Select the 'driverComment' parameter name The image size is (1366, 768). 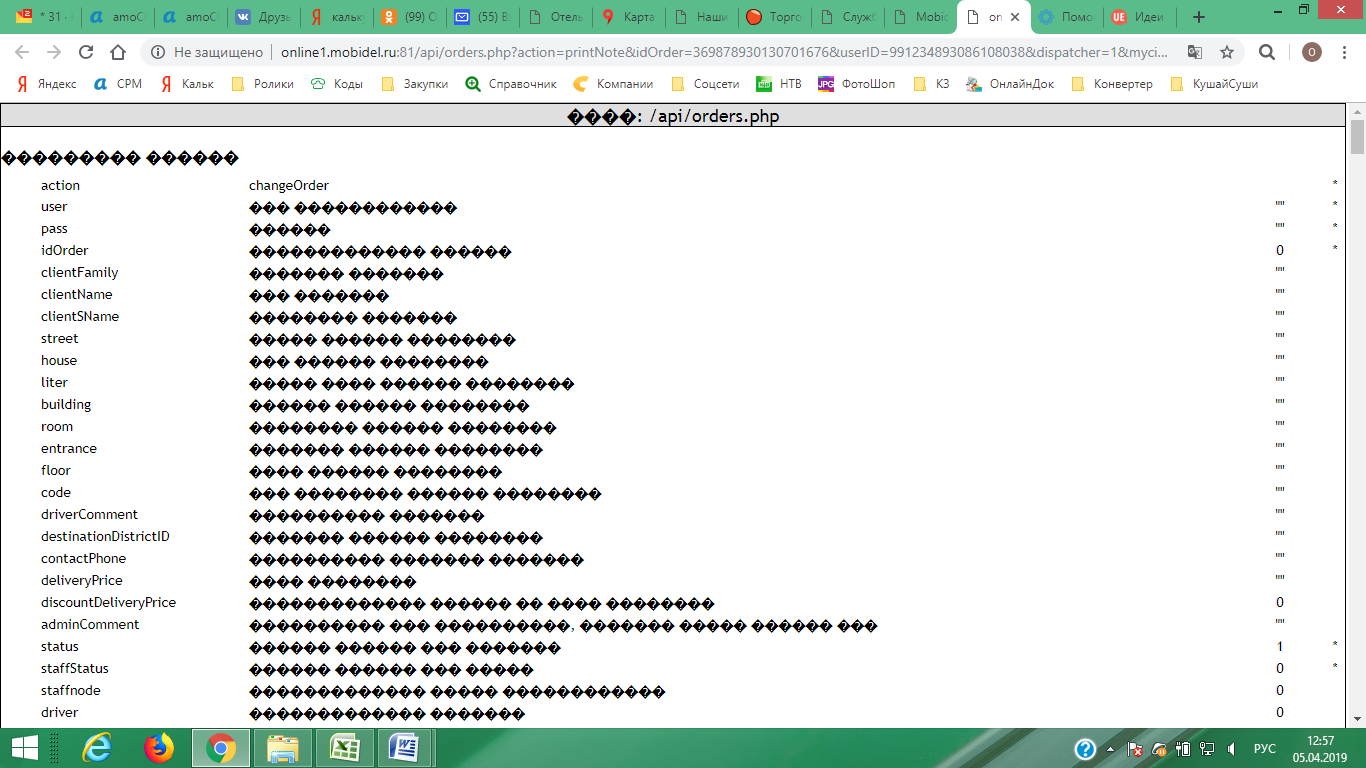pos(89,515)
